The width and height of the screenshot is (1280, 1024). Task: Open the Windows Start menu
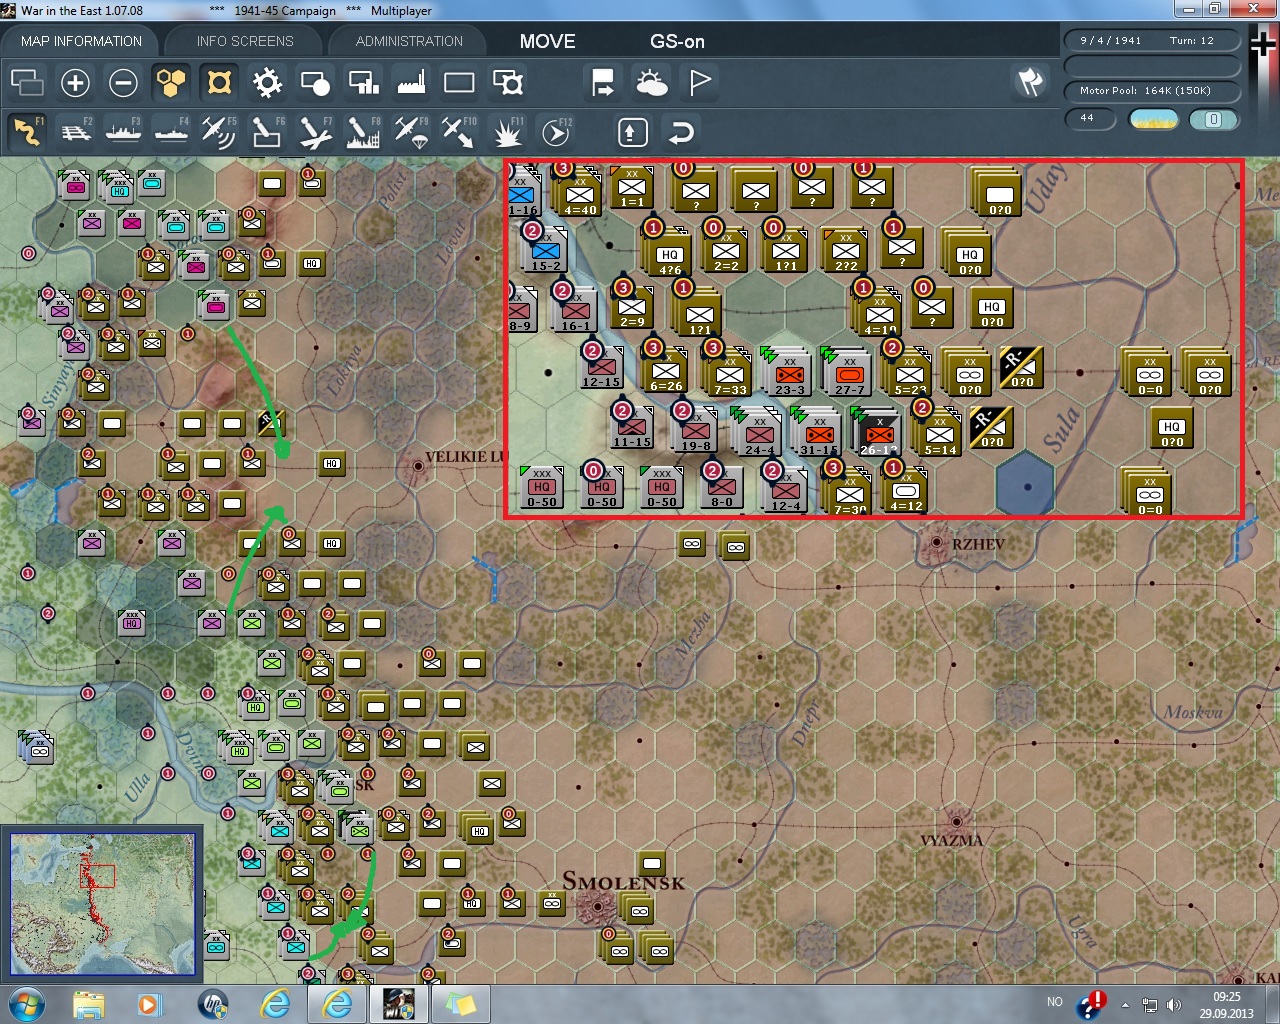[26, 1004]
